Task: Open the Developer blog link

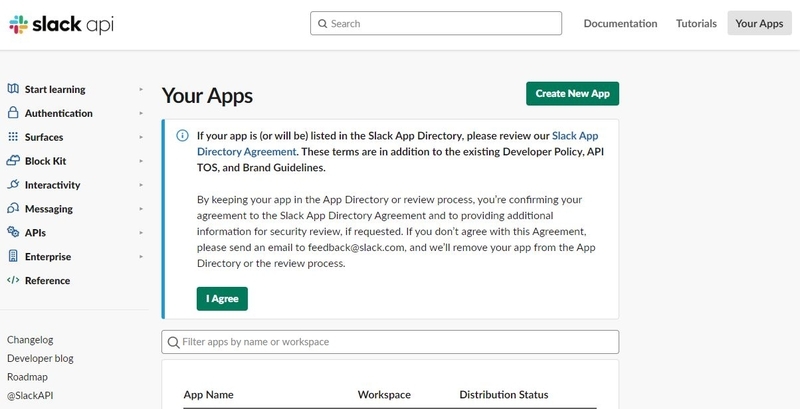Action: point(40,359)
